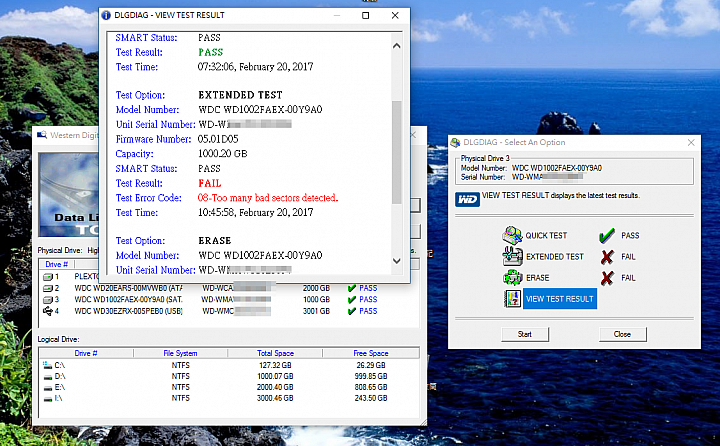Click the green check beside QUICK TEST
Viewport: 720px width, 446px height.
(607, 236)
